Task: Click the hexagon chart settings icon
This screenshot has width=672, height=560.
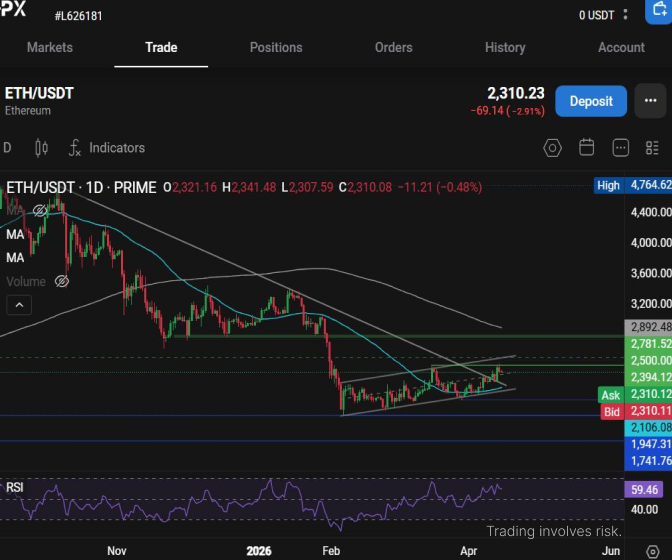Action: (x=552, y=148)
